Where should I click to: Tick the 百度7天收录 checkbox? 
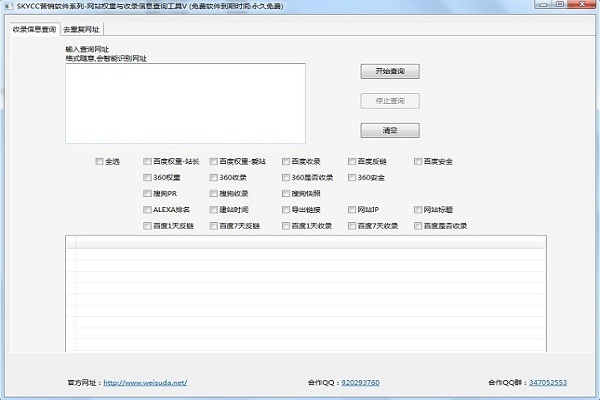tap(352, 226)
